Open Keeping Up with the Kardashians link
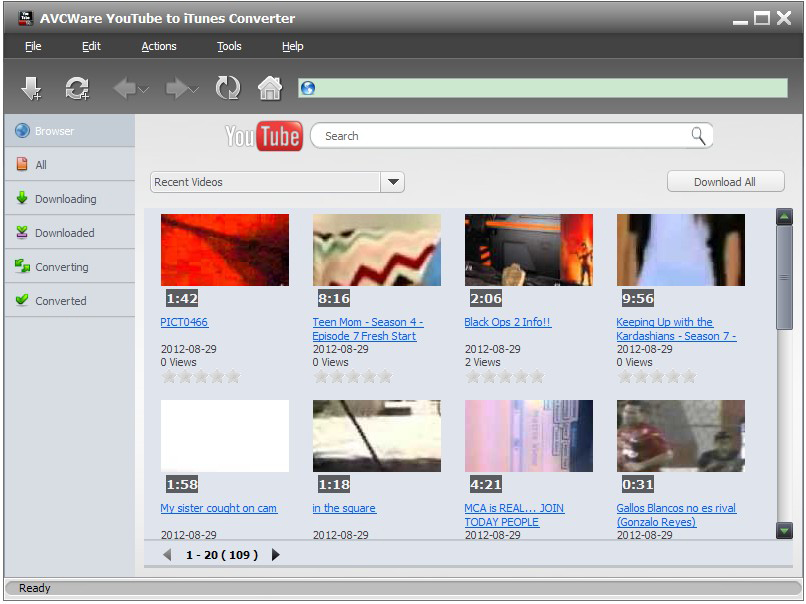The height and width of the screenshot is (604, 806). 676,329
